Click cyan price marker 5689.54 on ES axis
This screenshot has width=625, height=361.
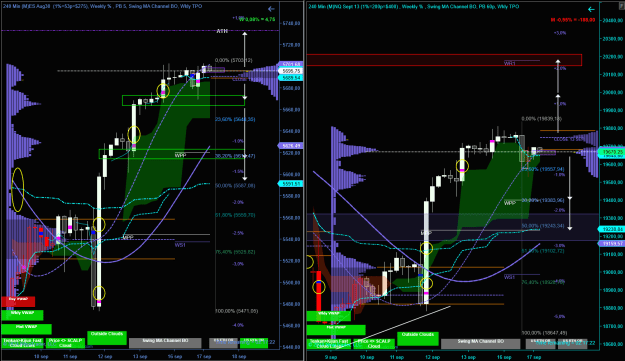tap(291, 78)
